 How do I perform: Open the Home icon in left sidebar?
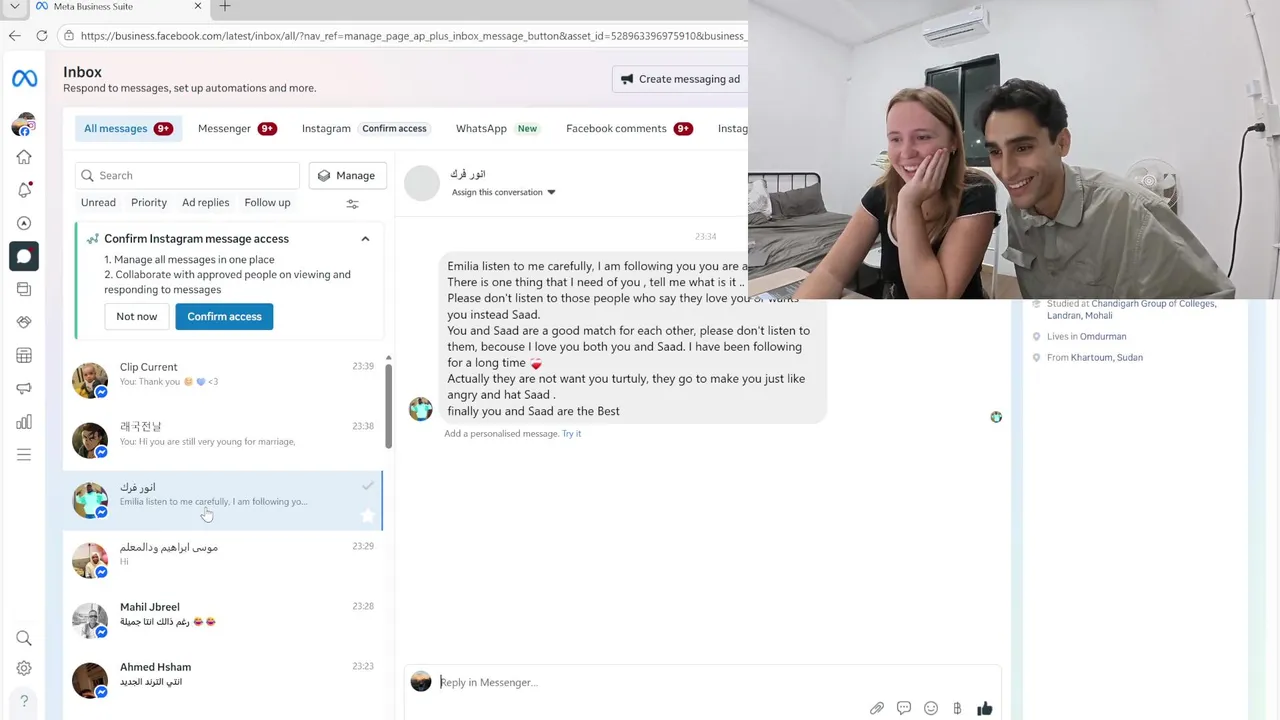pos(24,157)
